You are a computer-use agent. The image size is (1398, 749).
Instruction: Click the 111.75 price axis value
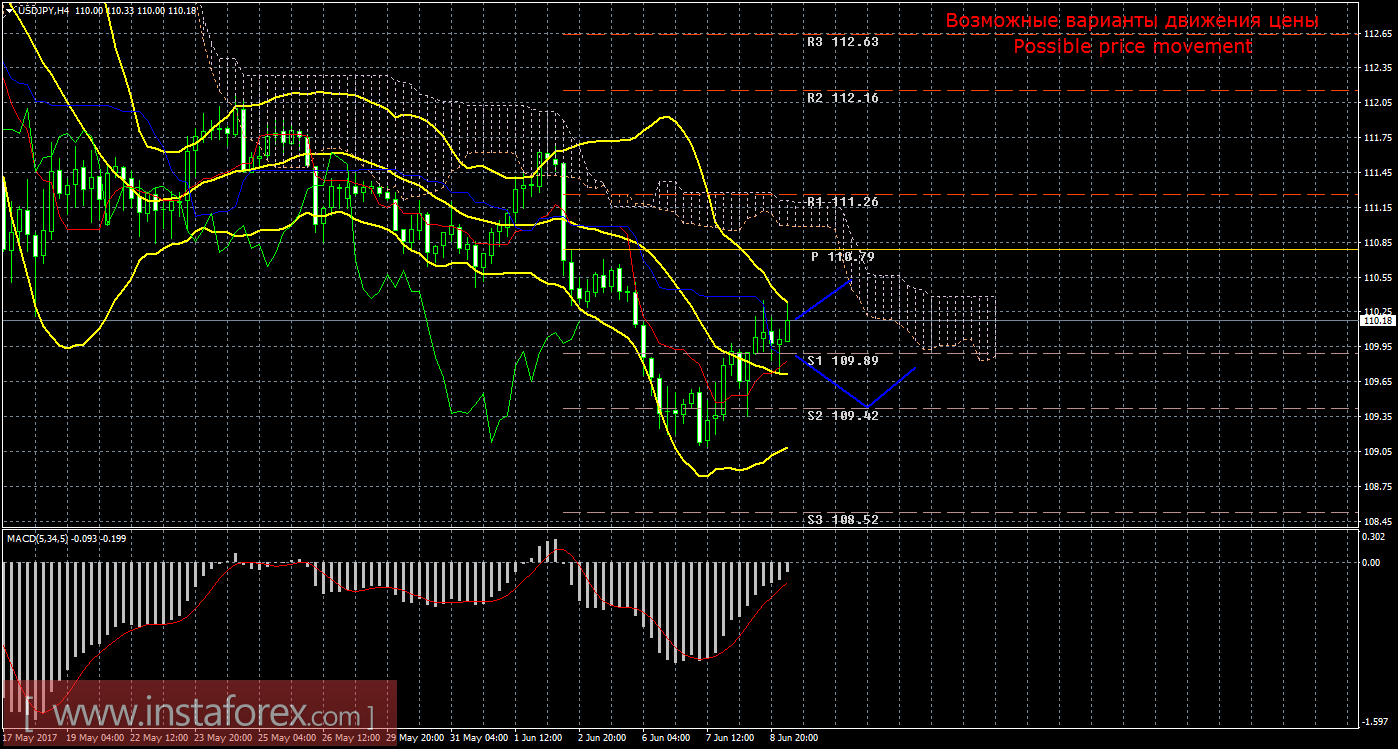[x=1377, y=138]
